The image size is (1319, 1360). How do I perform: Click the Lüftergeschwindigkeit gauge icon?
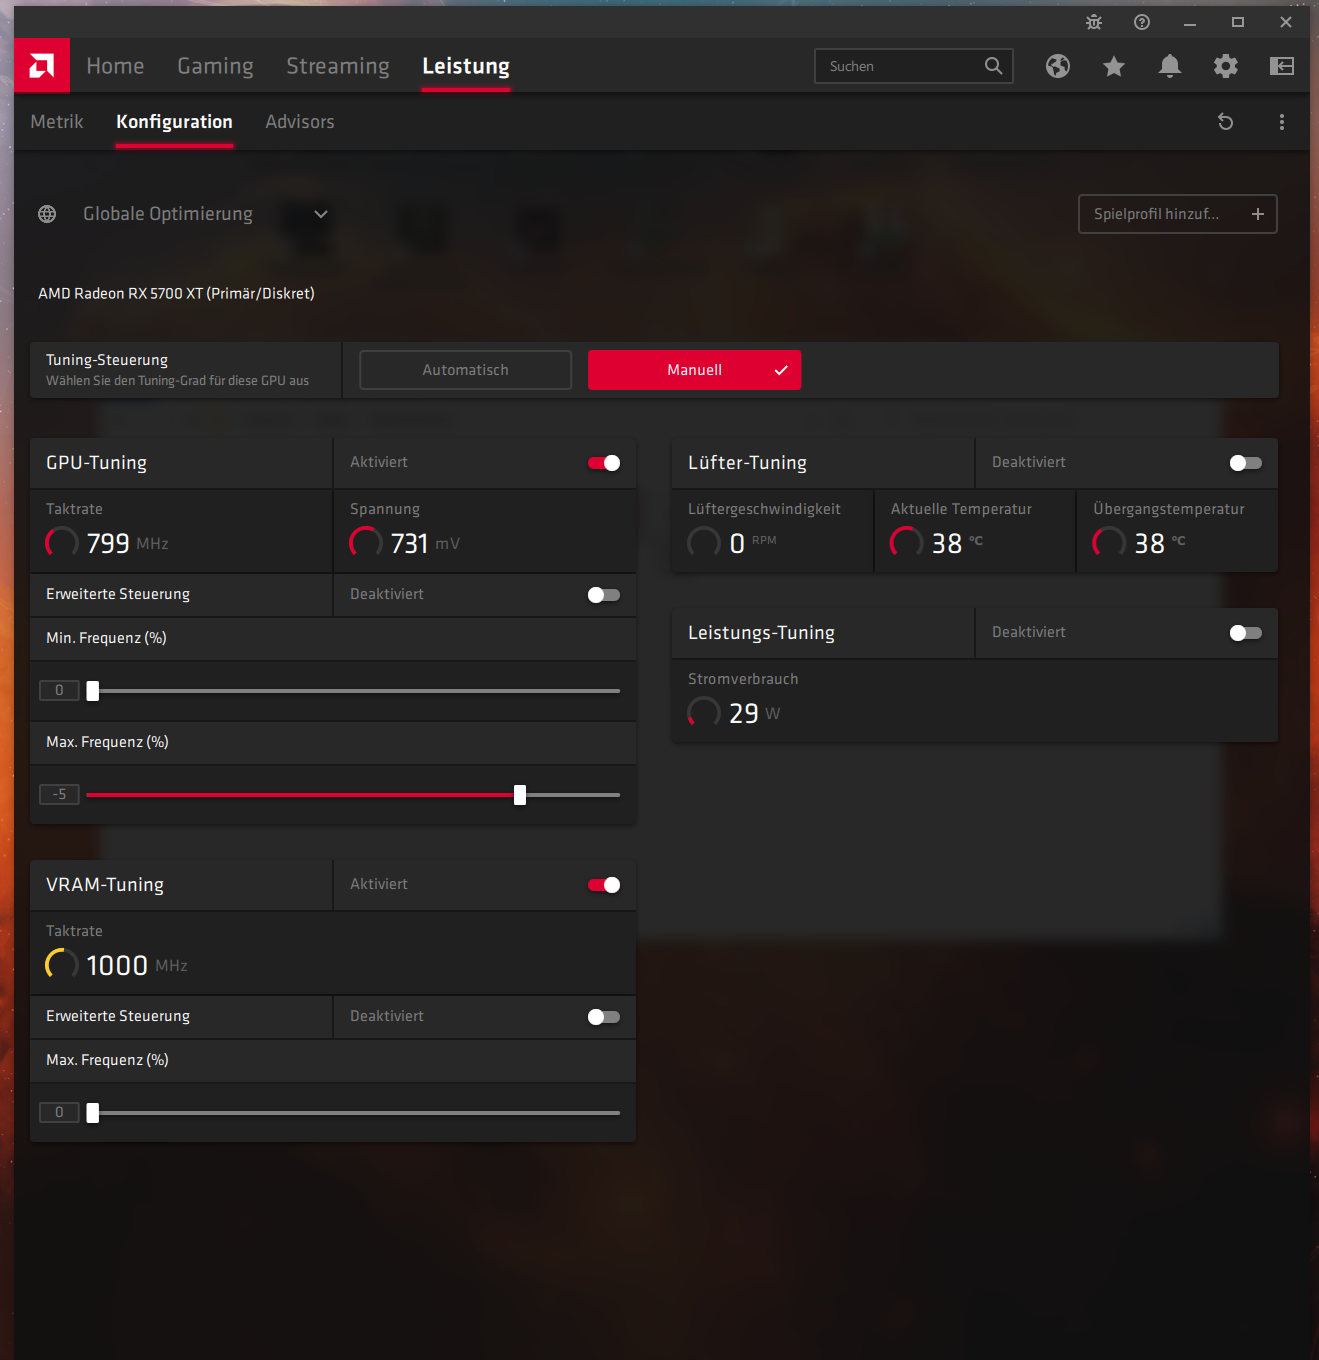[704, 543]
